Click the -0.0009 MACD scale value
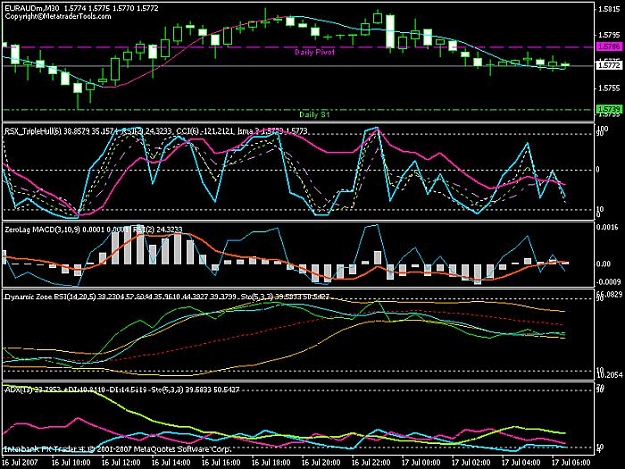 coord(608,282)
